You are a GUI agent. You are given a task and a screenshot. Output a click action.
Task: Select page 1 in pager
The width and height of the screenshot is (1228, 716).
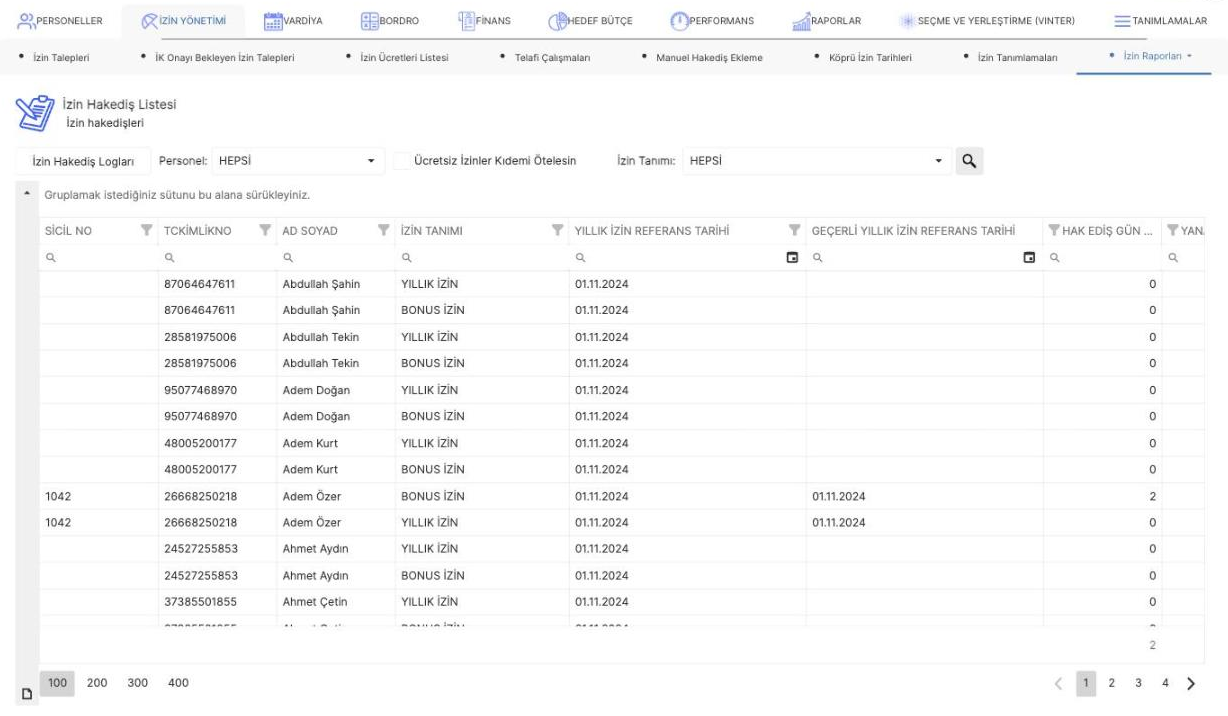[1085, 683]
